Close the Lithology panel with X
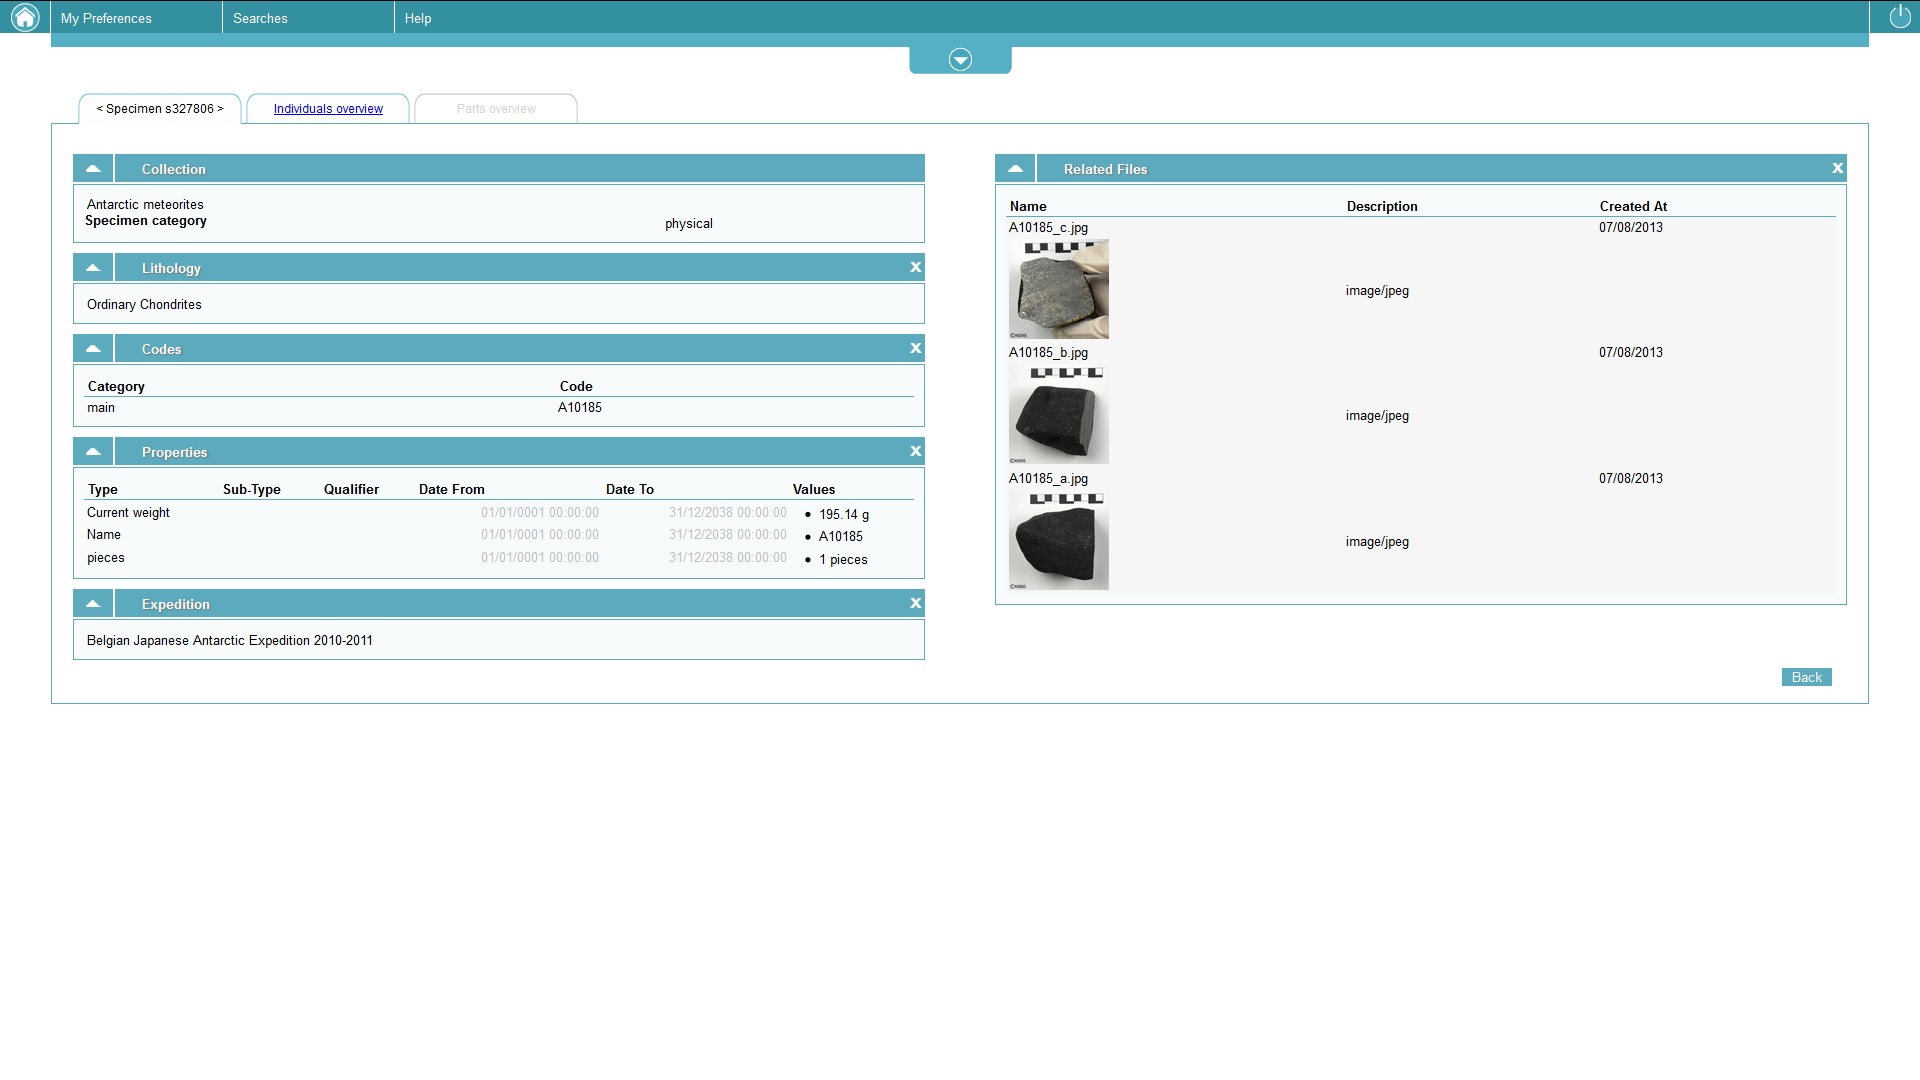Screen dimensions: 1920x1080 coord(915,267)
